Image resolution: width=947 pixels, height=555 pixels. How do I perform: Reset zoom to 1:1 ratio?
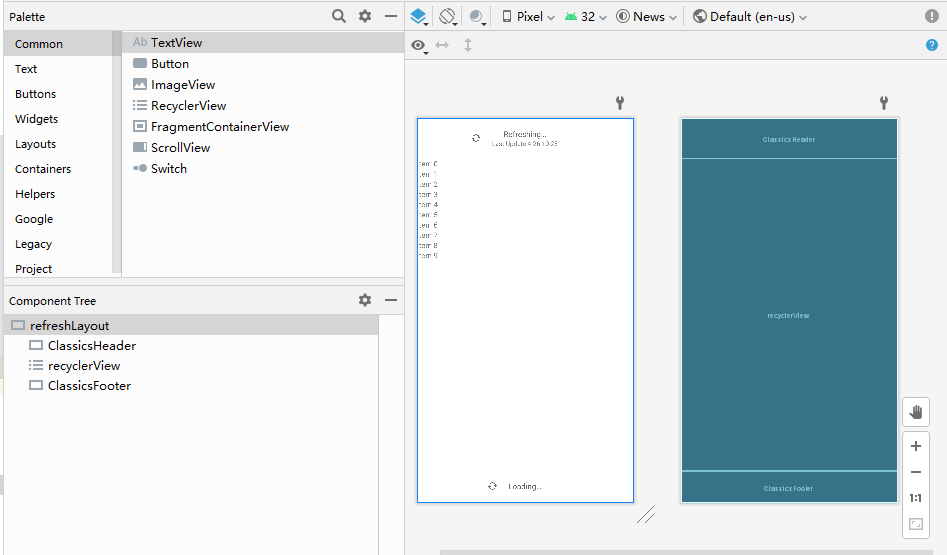click(x=915, y=498)
